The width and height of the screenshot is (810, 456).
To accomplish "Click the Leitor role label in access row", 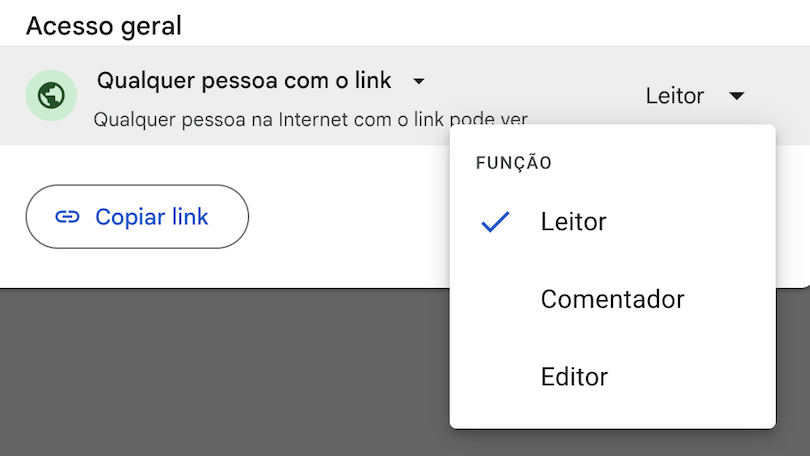I will tap(675, 96).
